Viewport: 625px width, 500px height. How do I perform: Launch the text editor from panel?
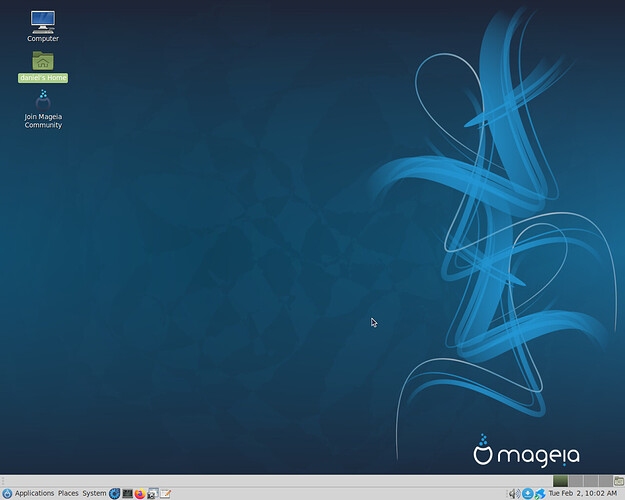pos(165,494)
